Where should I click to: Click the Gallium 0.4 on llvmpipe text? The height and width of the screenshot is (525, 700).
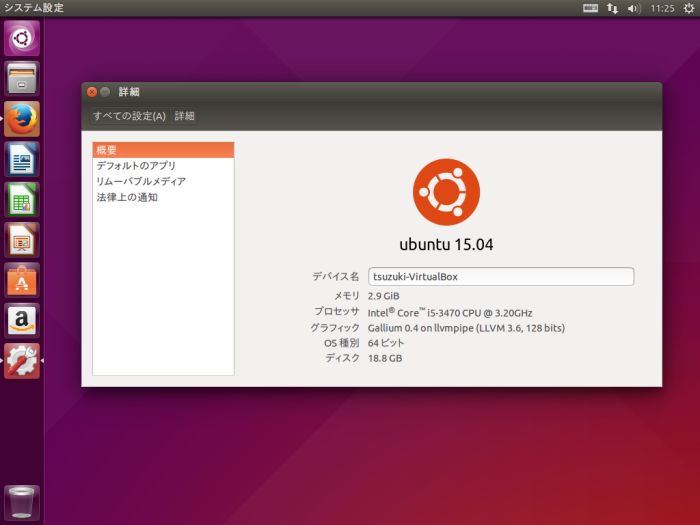coord(466,328)
